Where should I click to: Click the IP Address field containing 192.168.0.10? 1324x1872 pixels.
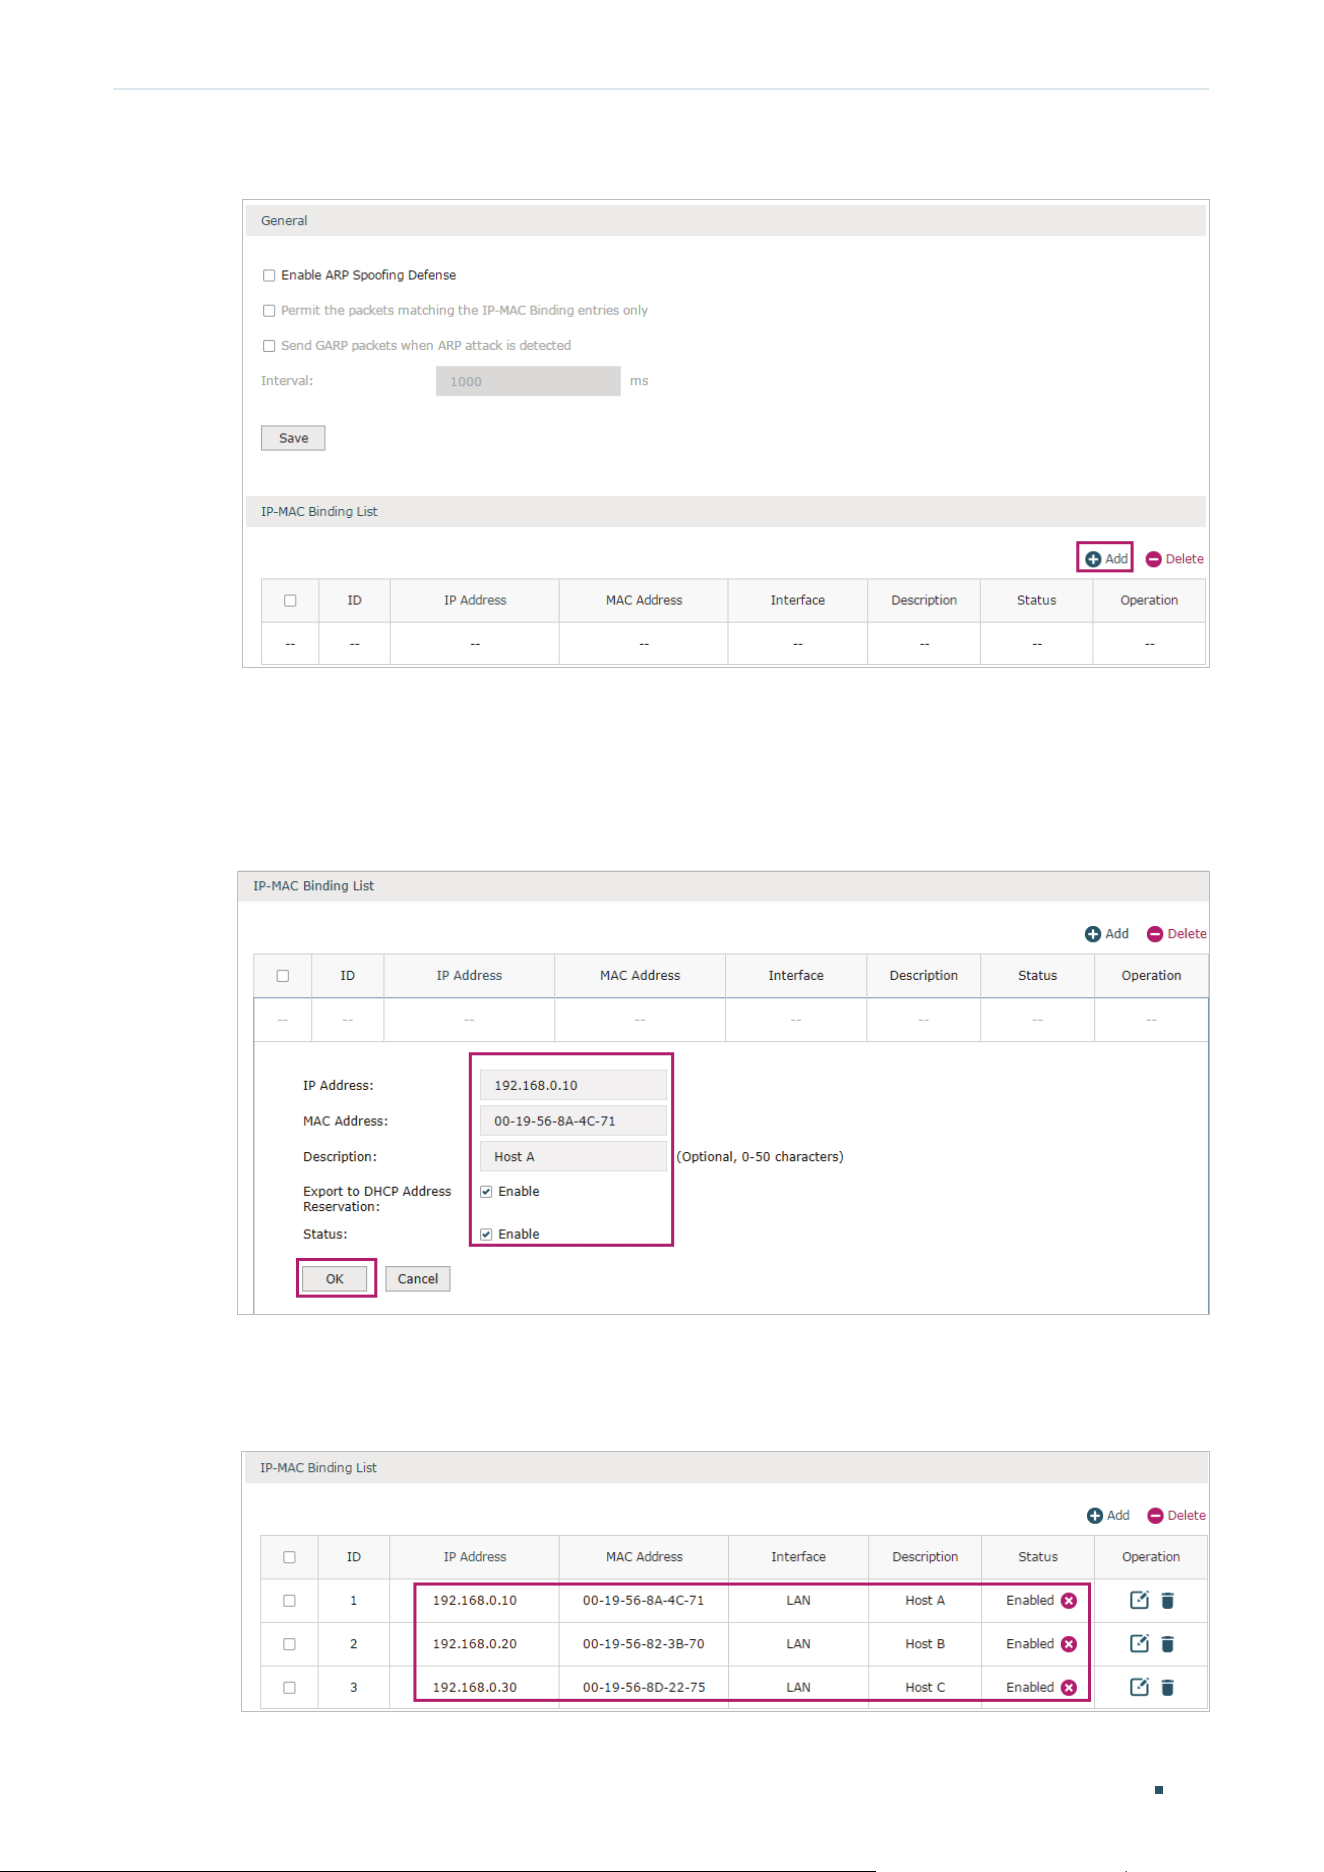click(x=573, y=1085)
